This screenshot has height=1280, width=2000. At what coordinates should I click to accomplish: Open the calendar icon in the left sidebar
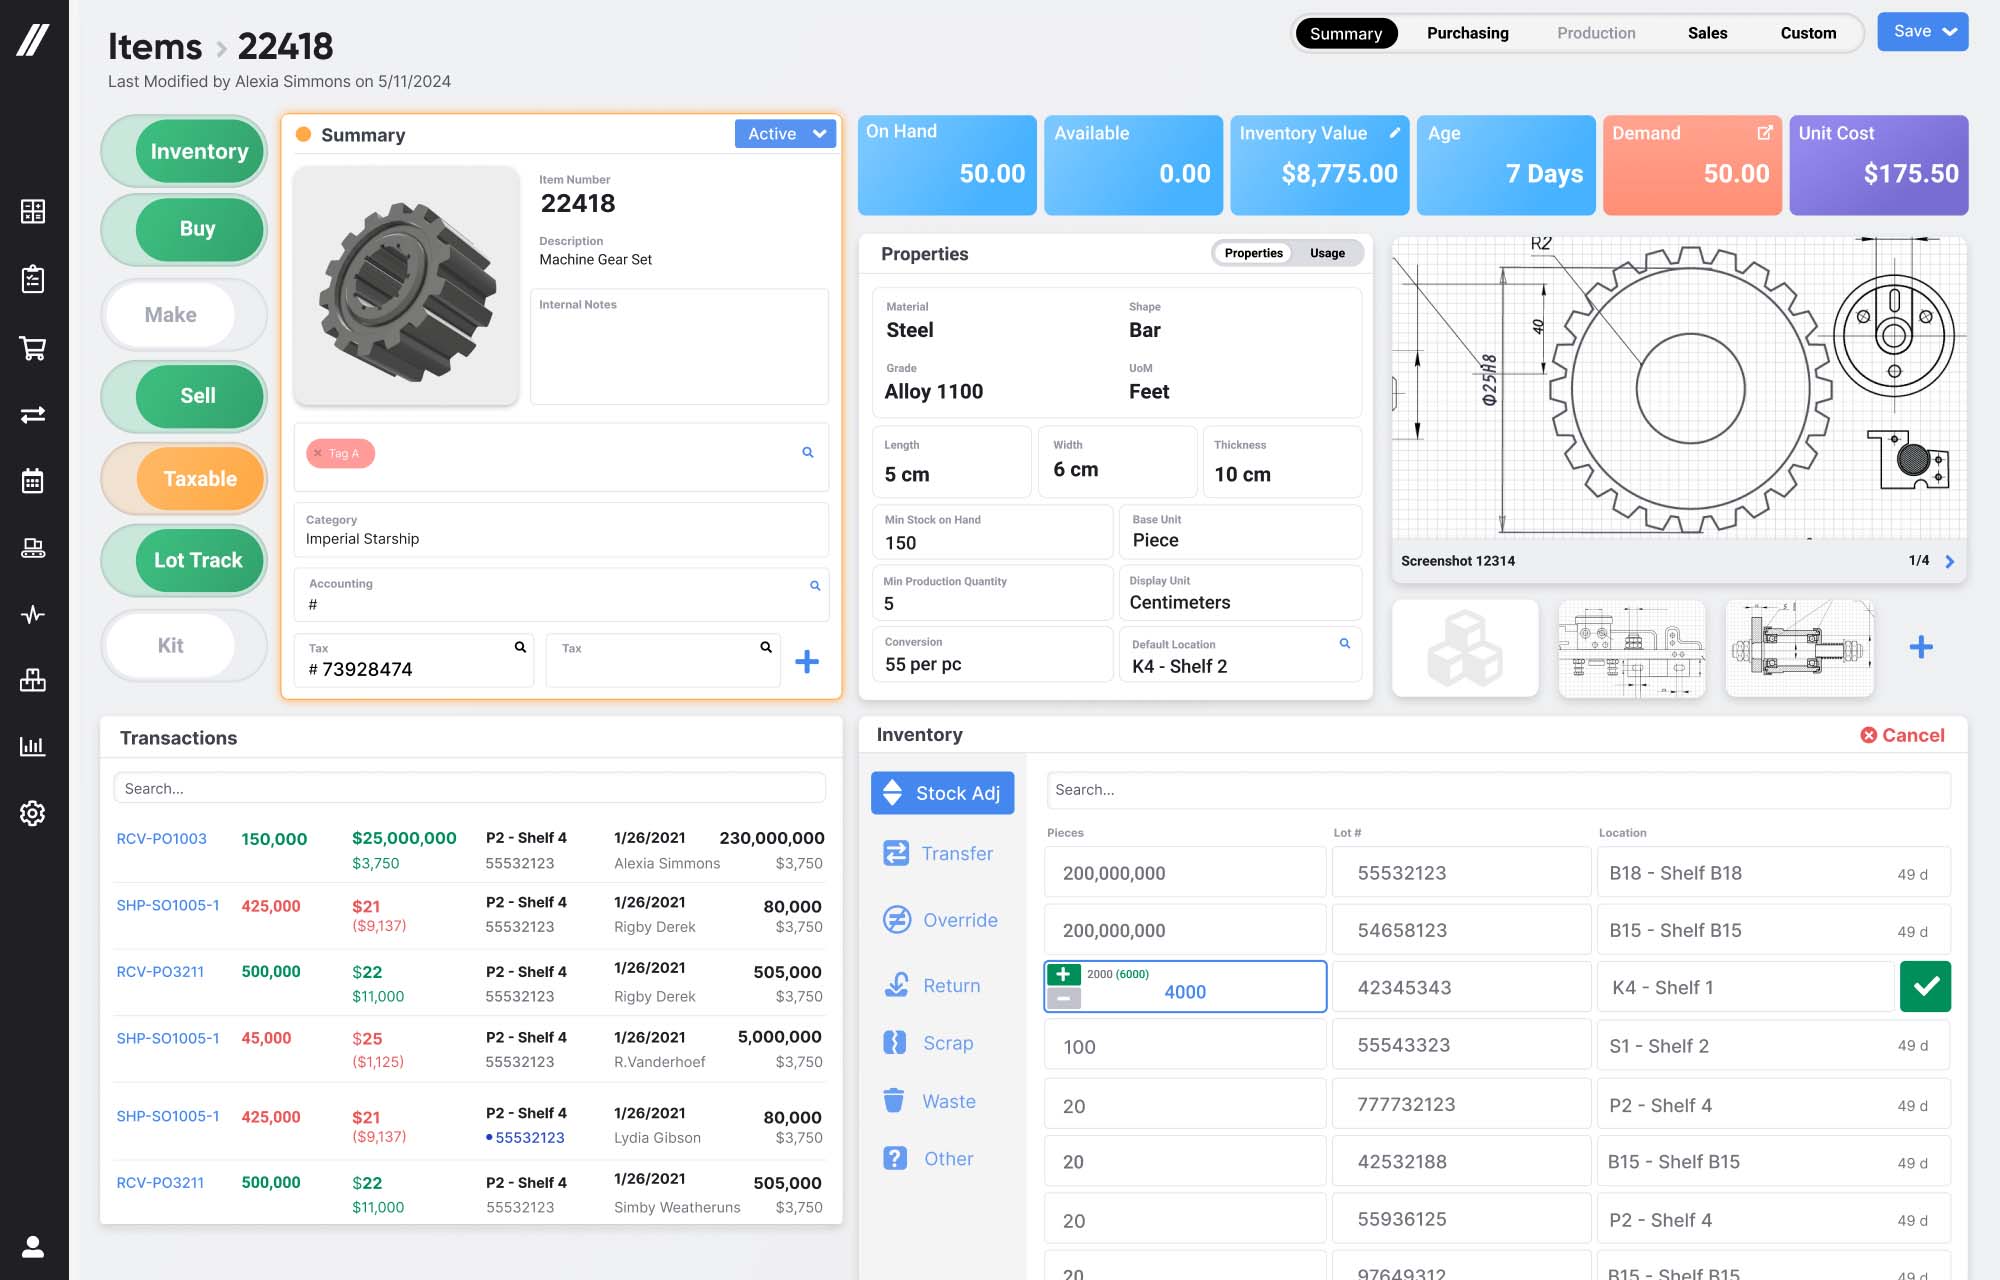[33, 481]
